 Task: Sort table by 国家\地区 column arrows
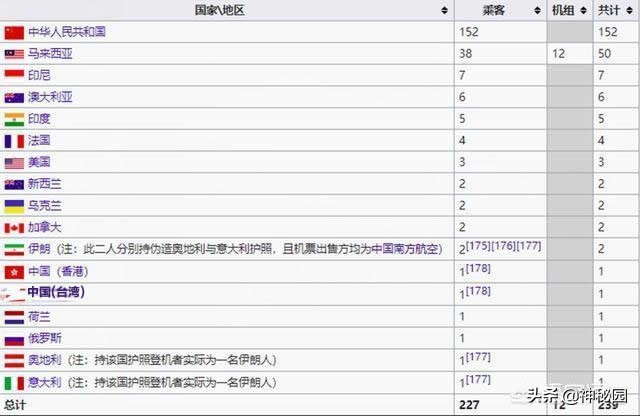pos(444,10)
